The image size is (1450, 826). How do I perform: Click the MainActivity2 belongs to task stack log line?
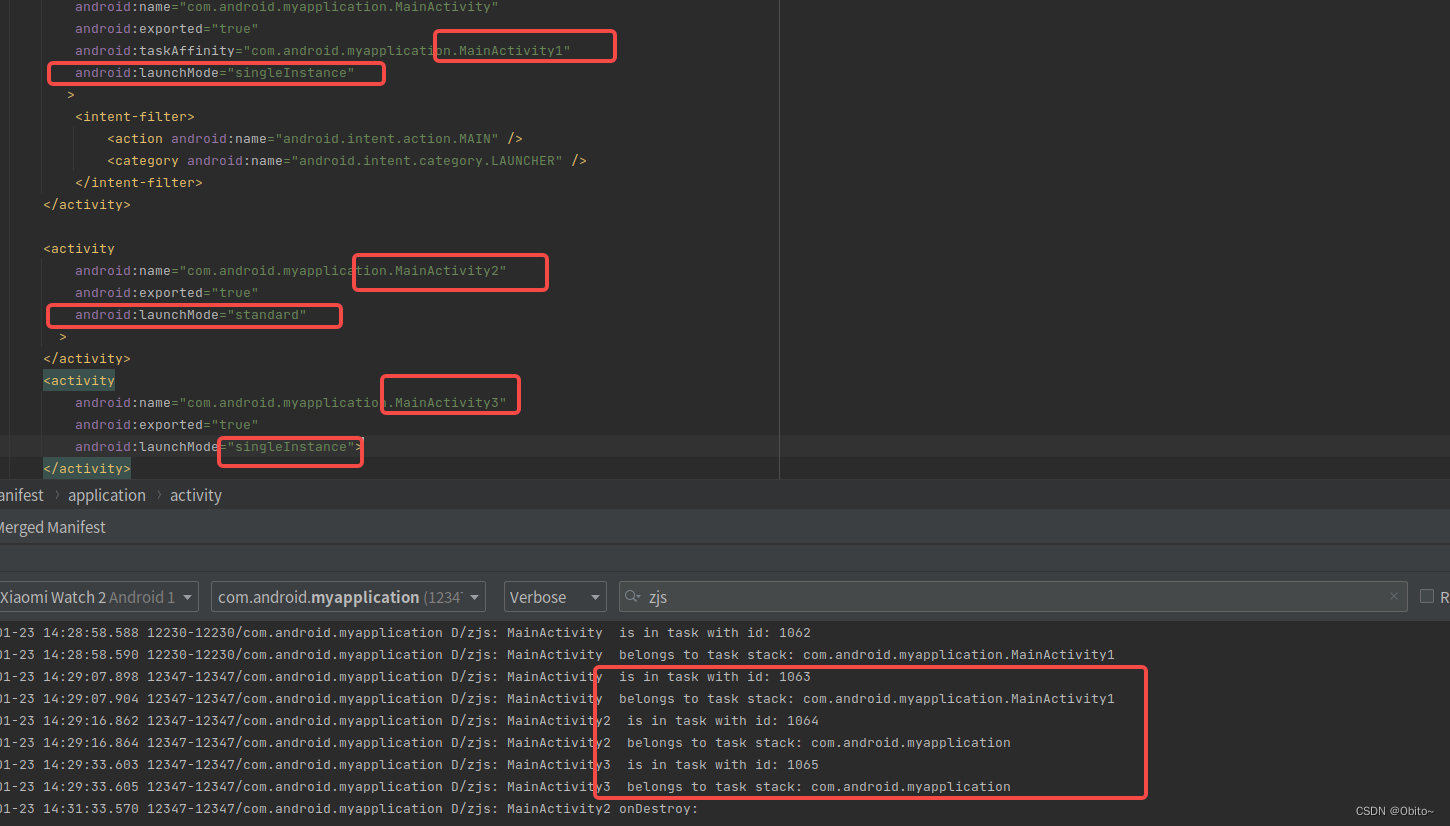point(505,743)
